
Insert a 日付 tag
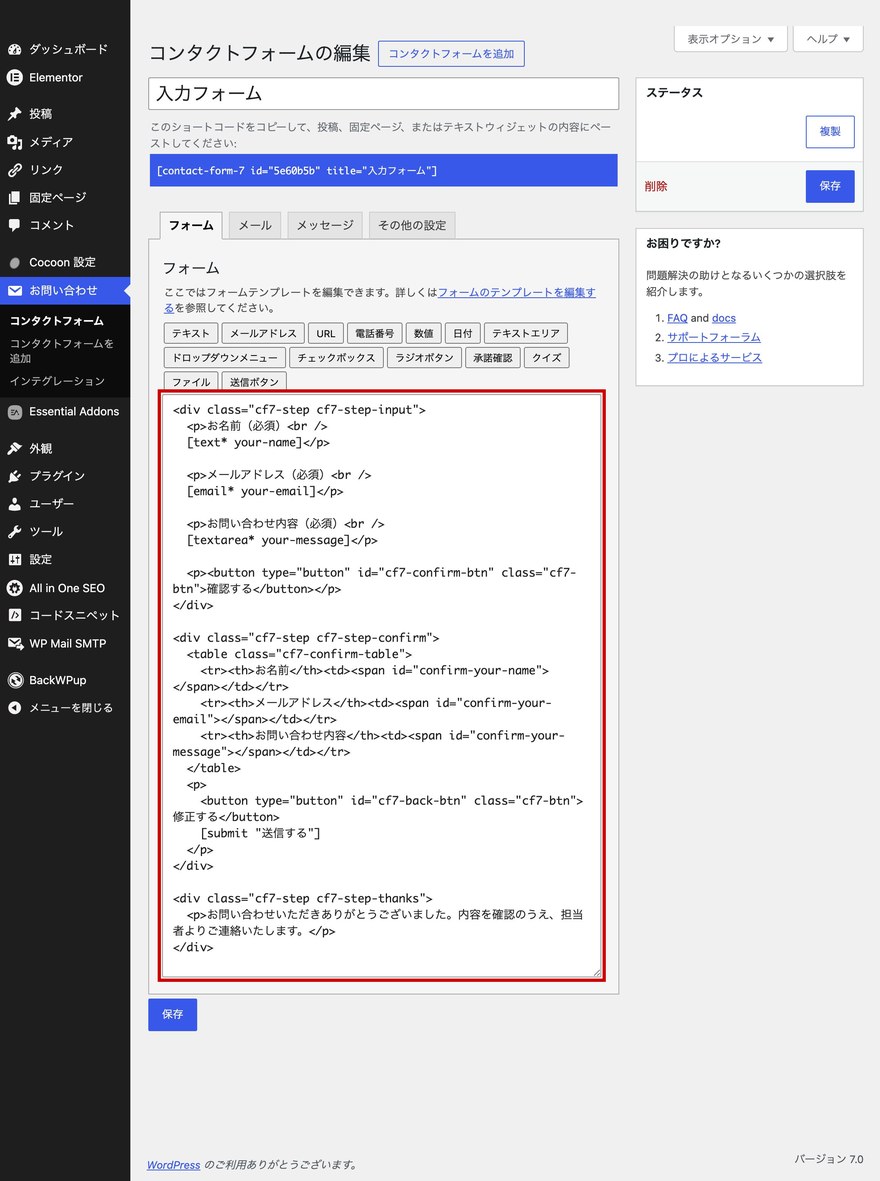(463, 334)
